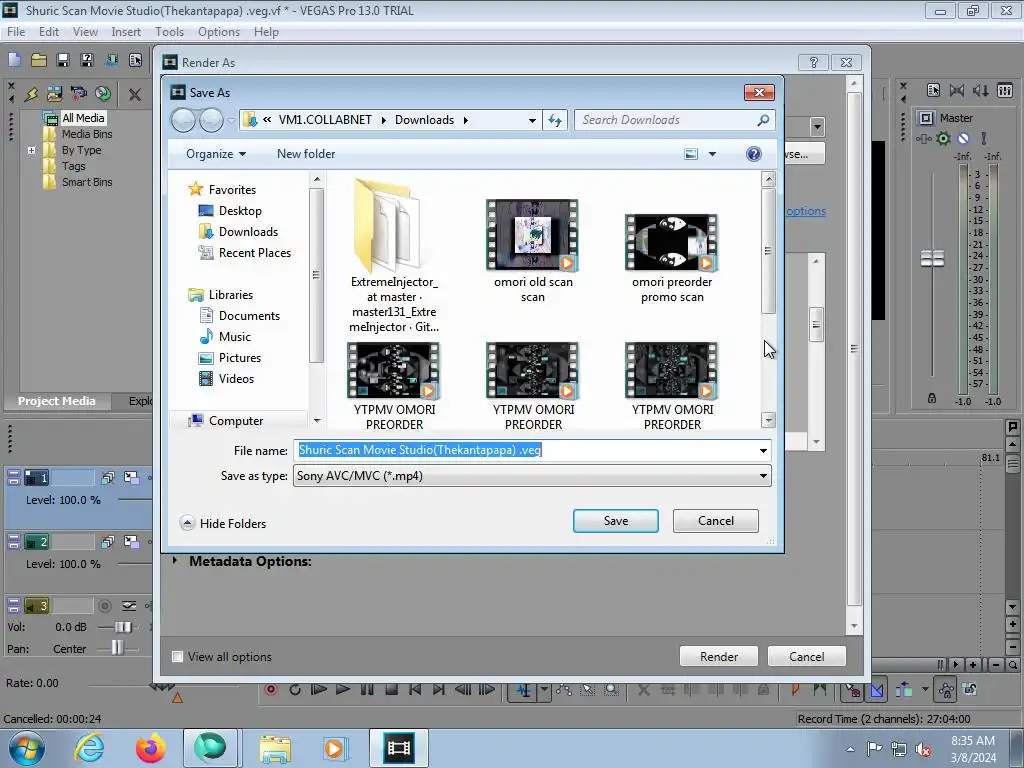This screenshot has width=1024, height=768.
Task: Toggle Master output mute (circle-slash) icon
Action: point(963,138)
